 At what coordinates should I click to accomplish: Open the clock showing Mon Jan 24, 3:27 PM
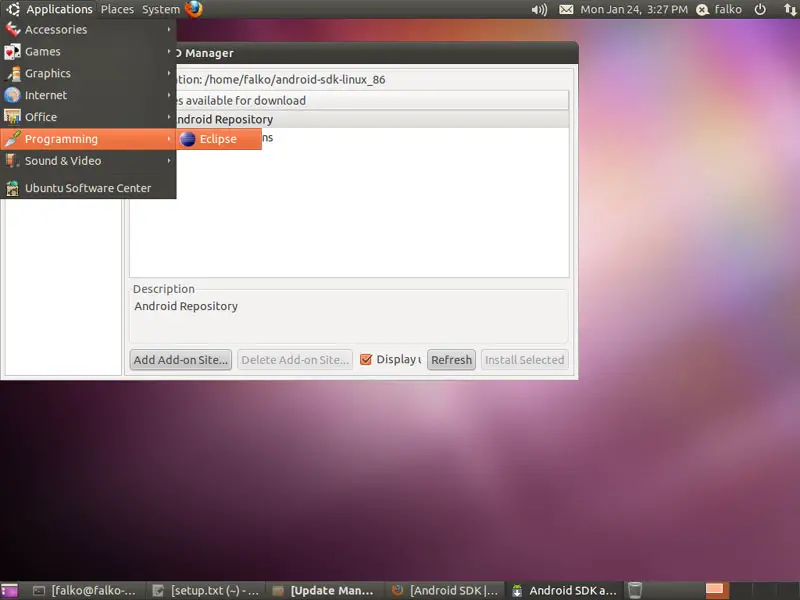tap(634, 10)
